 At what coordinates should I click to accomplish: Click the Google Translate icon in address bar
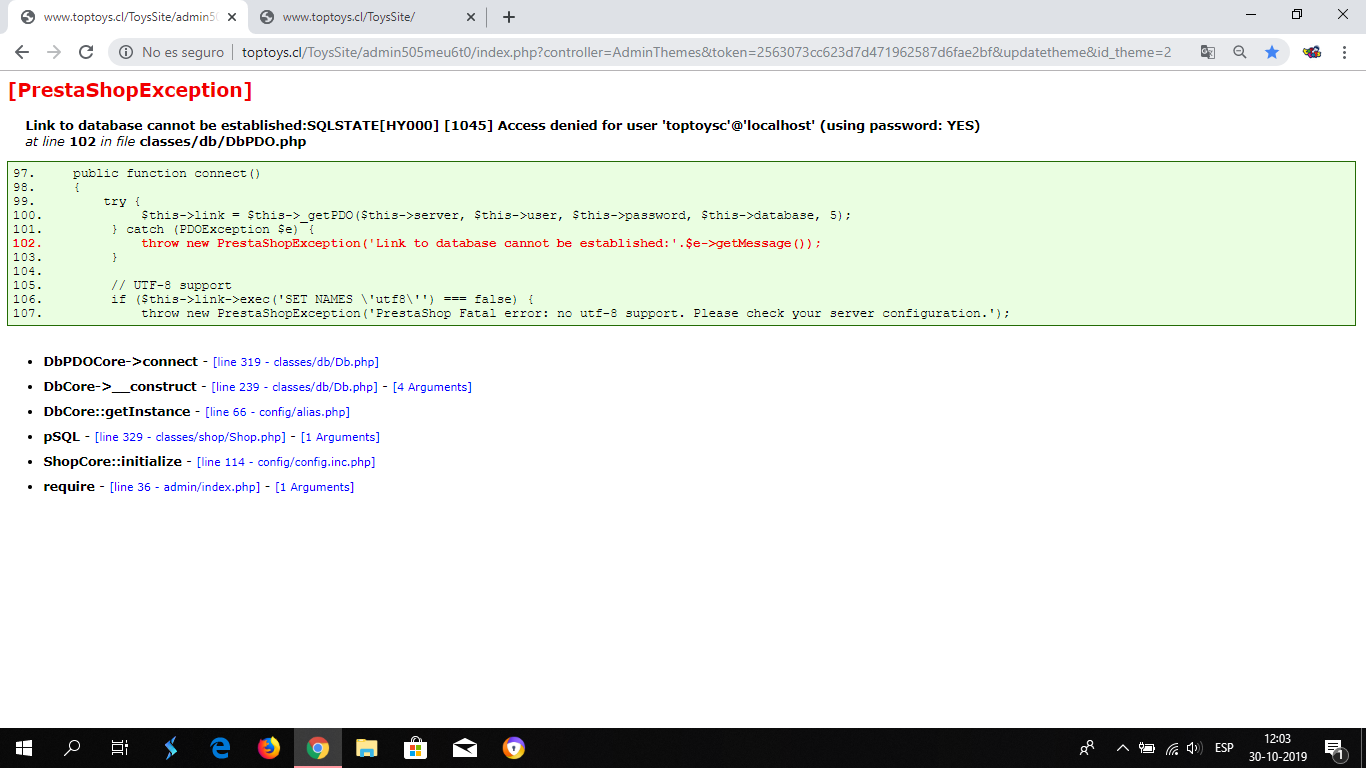pyautogui.click(x=1208, y=52)
